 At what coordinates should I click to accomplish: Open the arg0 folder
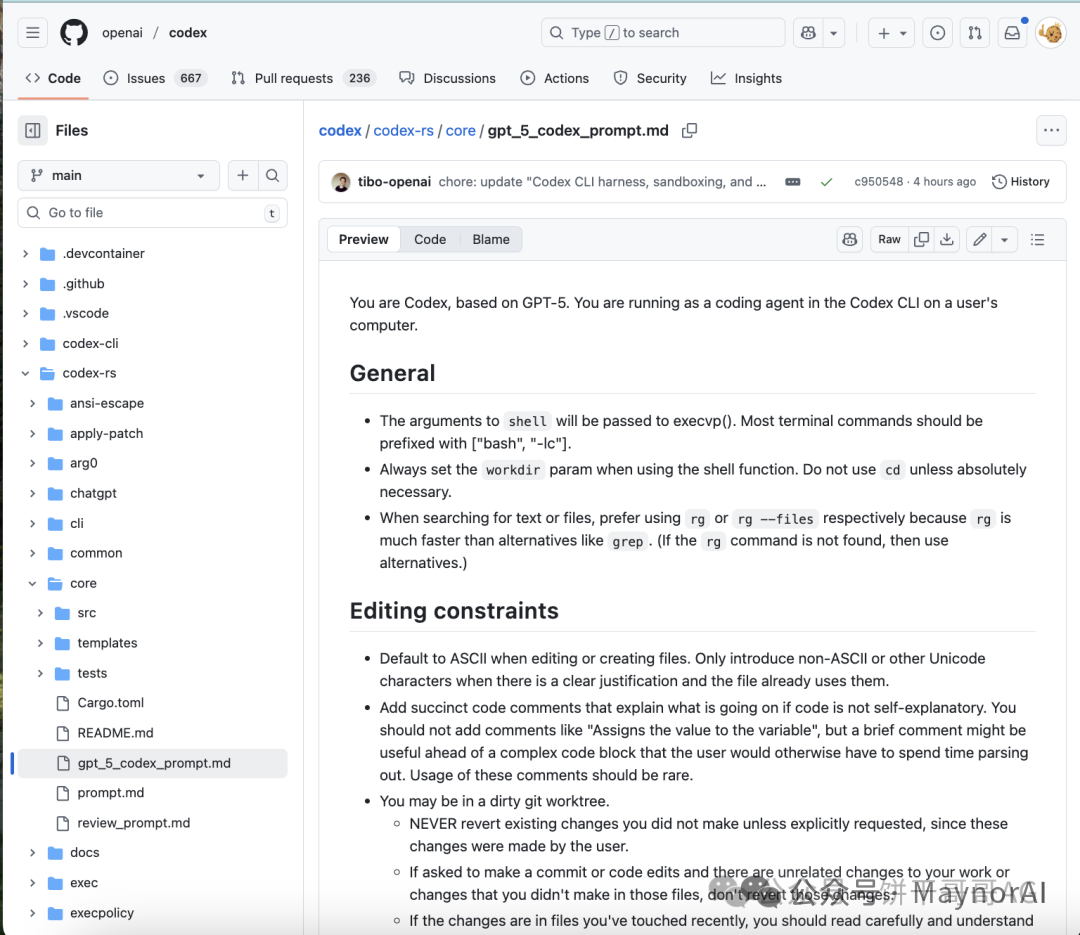click(x=83, y=463)
